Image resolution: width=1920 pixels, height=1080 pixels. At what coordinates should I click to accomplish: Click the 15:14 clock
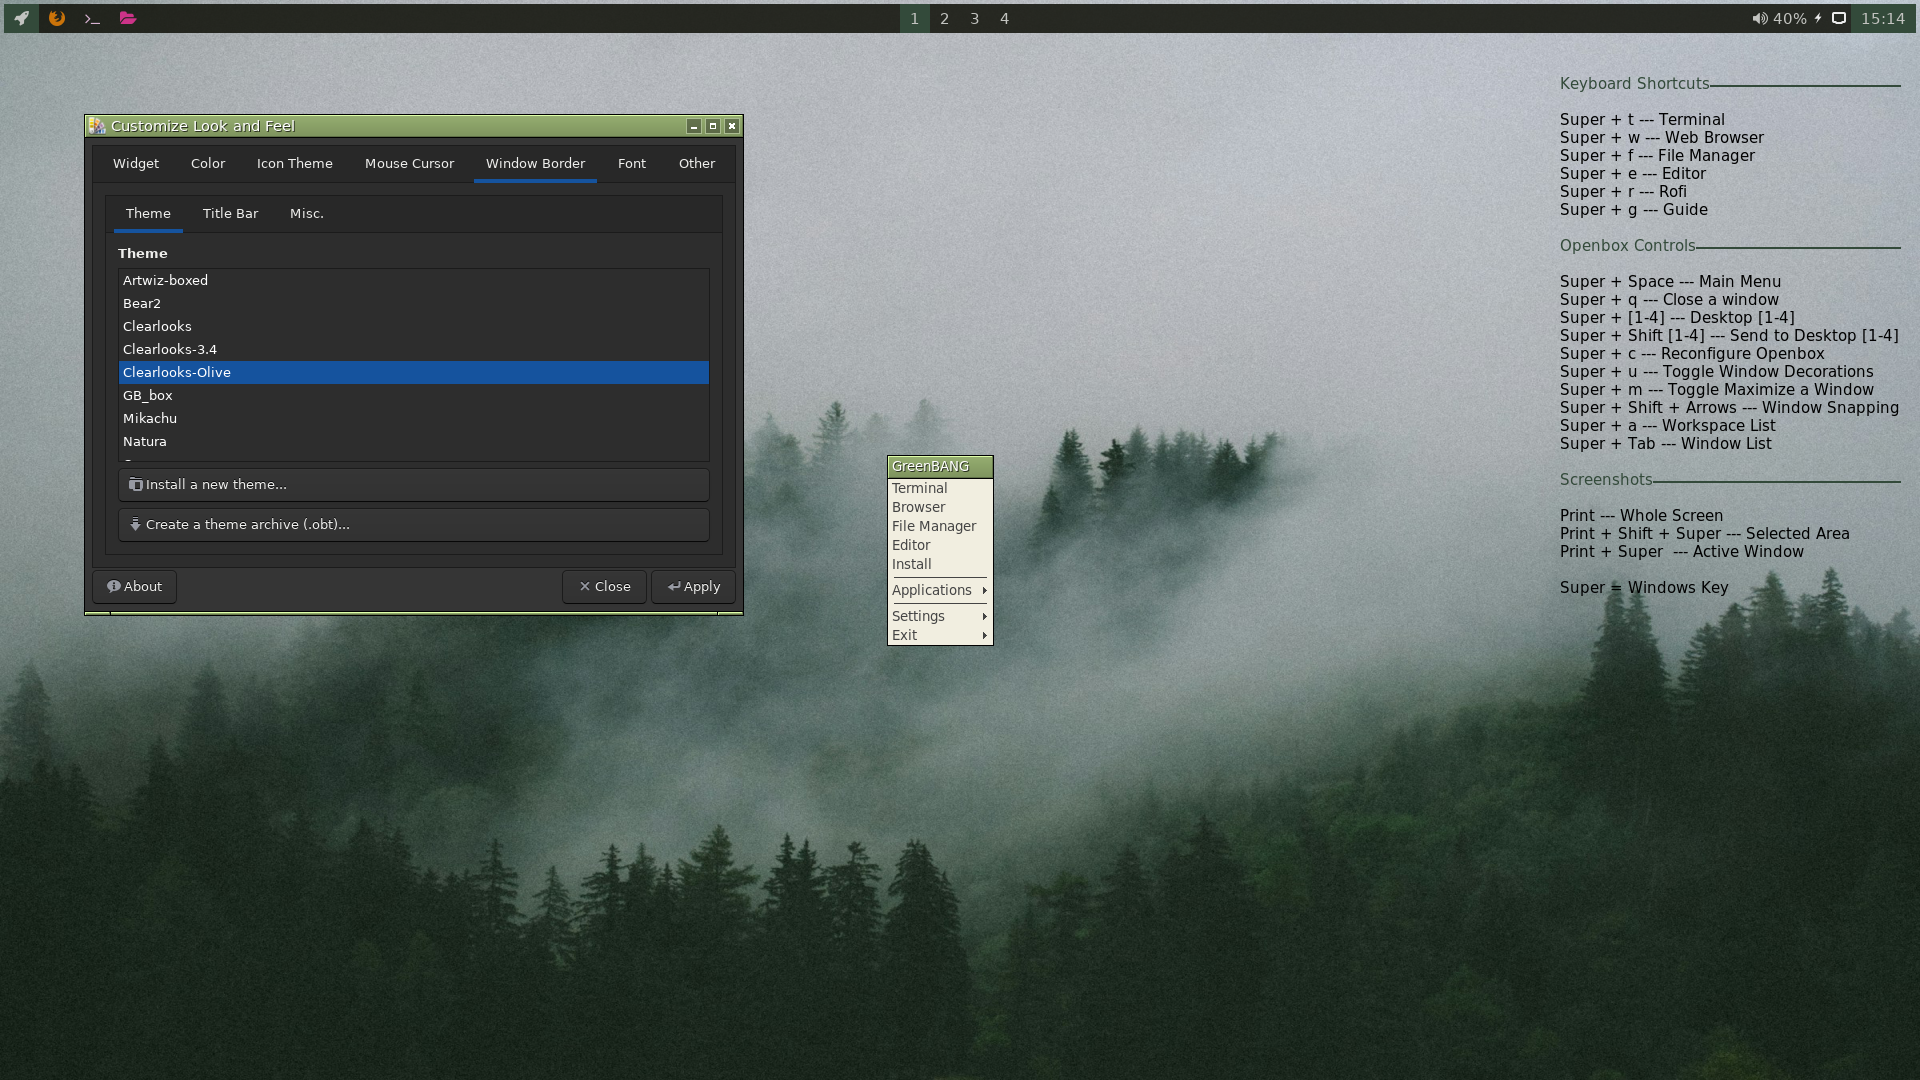1883,18
